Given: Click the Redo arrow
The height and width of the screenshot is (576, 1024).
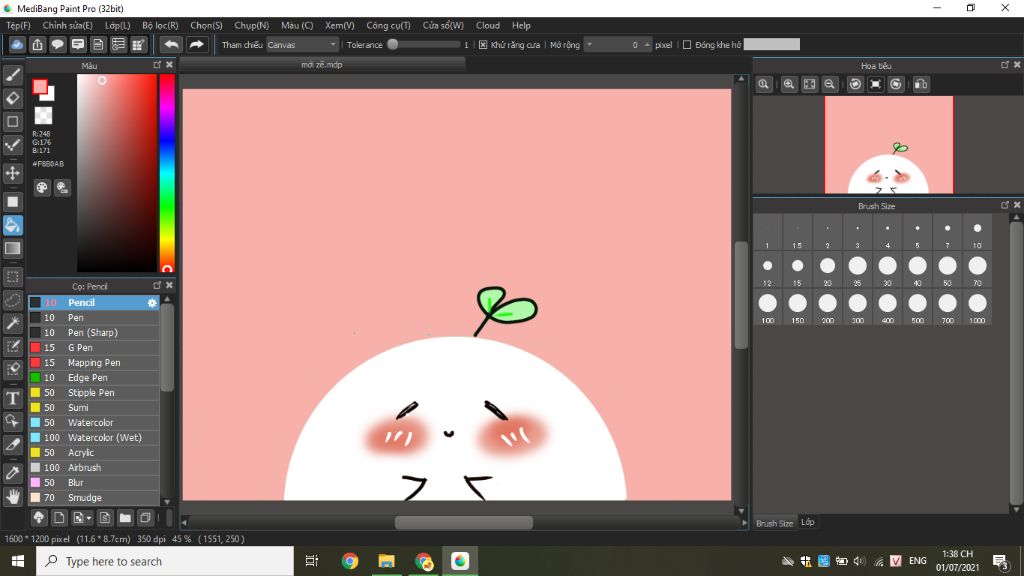Looking at the screenshot, I should 196,44.
